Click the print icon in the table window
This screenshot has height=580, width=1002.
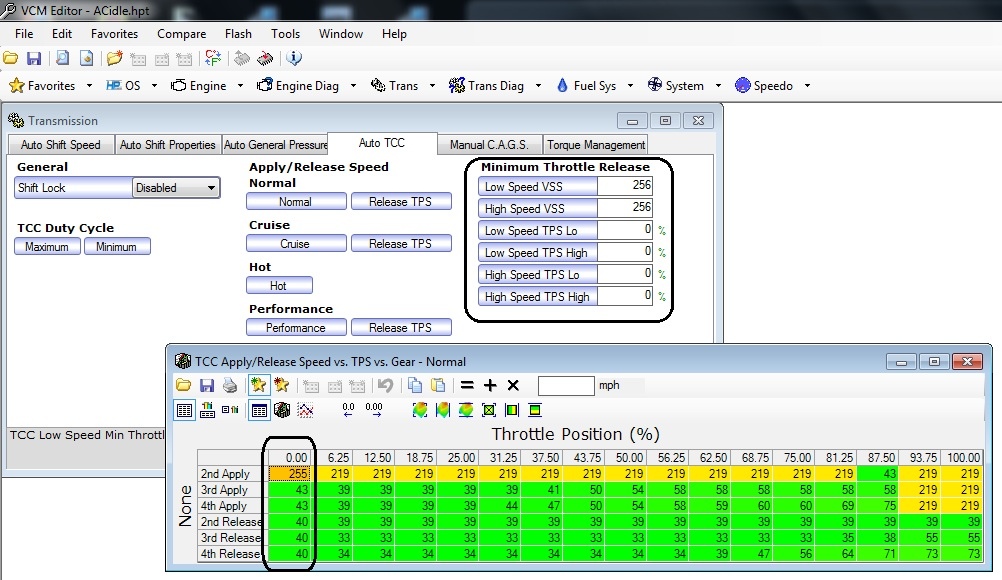pos(230,385)
